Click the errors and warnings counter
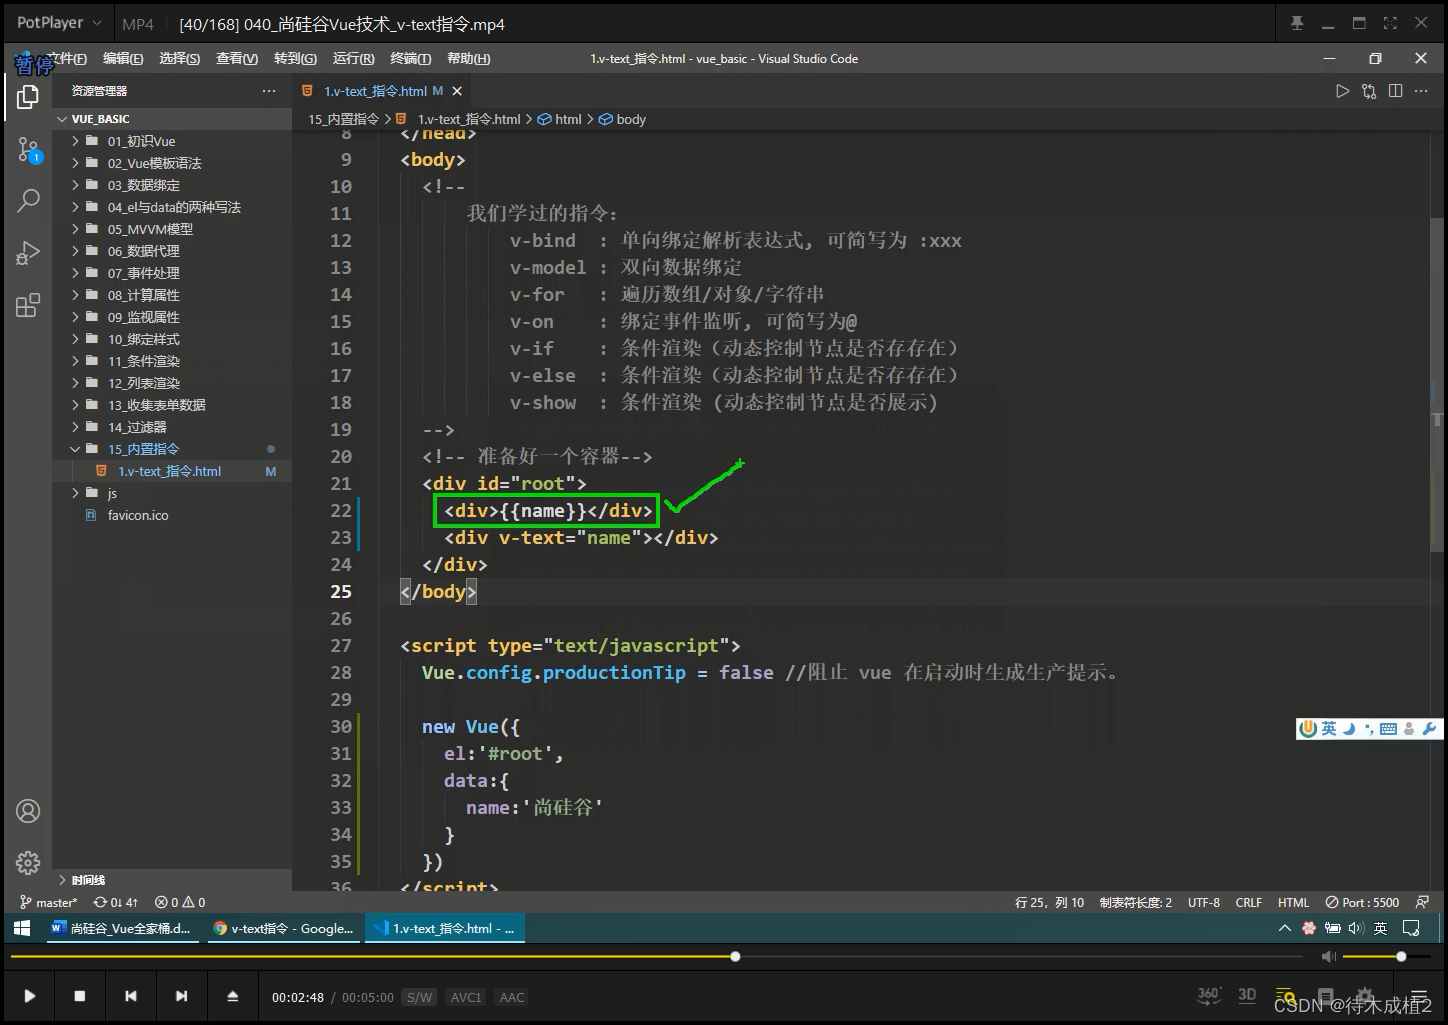This screenshot has width=1448, height=1025. [181, 902]
